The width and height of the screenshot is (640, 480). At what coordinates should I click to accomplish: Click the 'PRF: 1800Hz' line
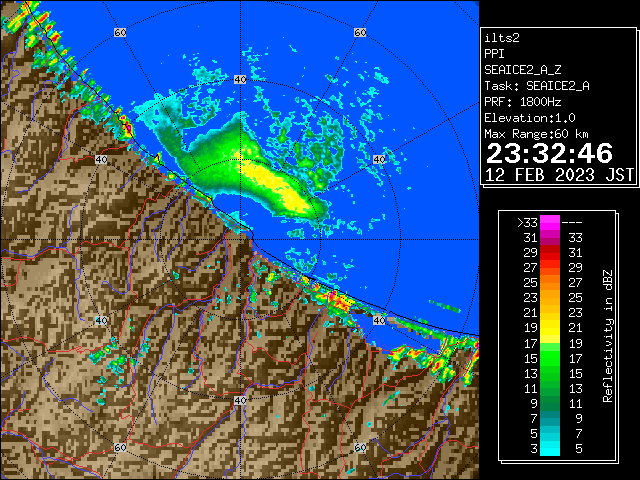523,102
